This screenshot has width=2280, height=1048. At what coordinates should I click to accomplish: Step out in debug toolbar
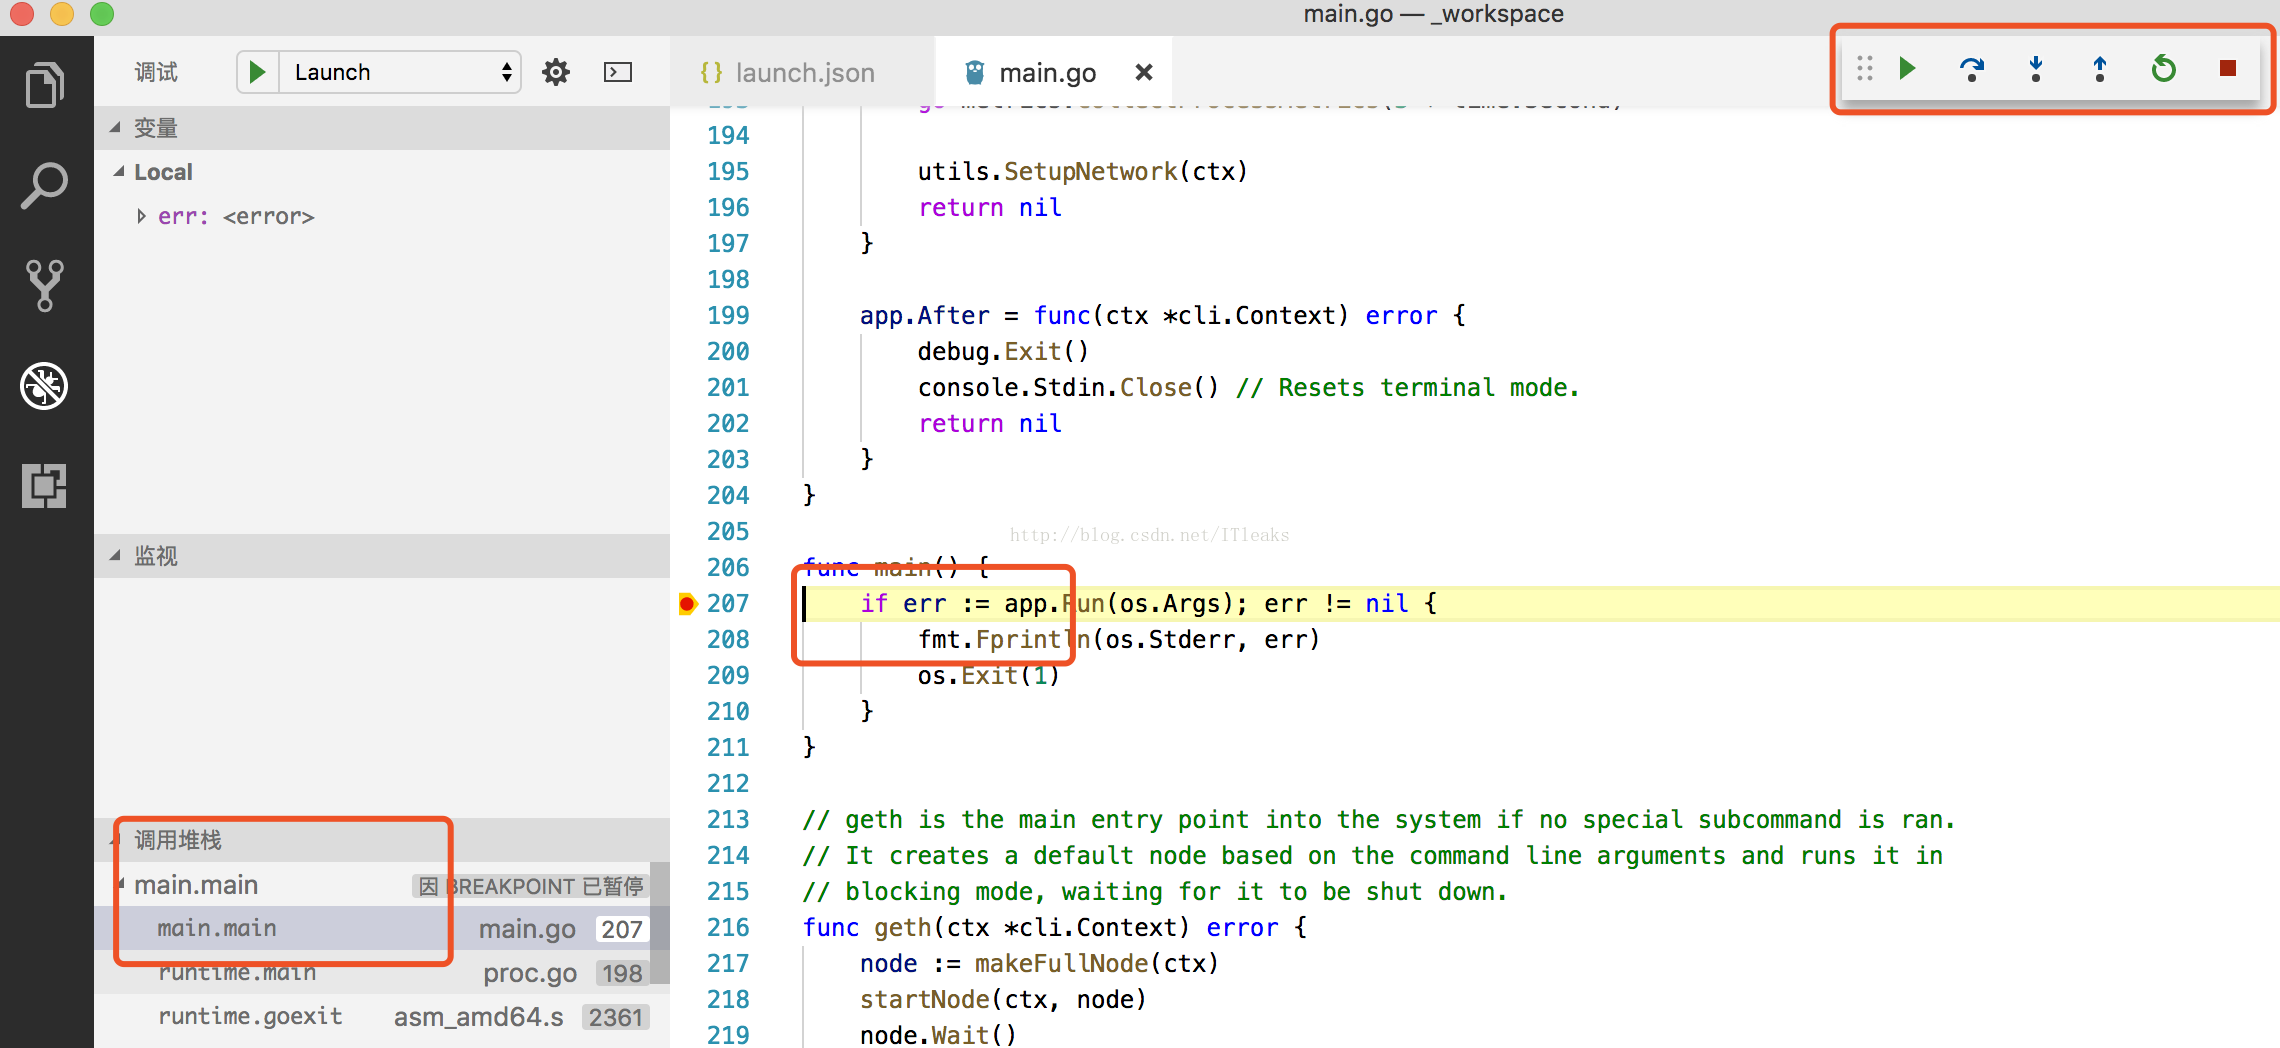point(2099,68)
